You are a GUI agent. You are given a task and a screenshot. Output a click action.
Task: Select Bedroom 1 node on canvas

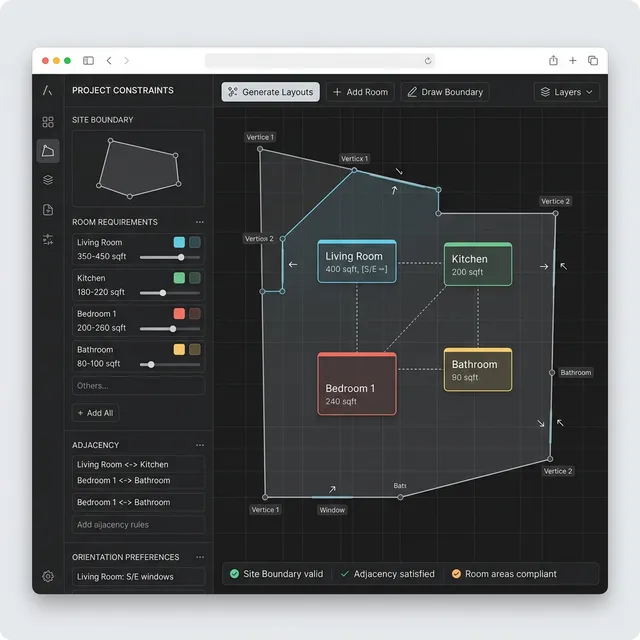[357, 384]
